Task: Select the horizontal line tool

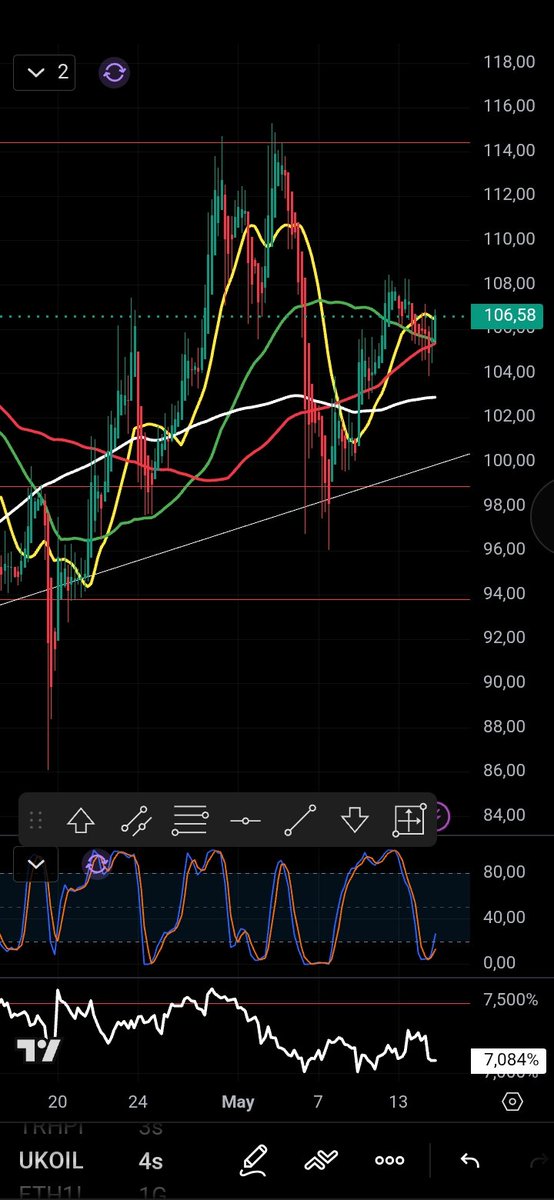Action: tap(245, 821)
